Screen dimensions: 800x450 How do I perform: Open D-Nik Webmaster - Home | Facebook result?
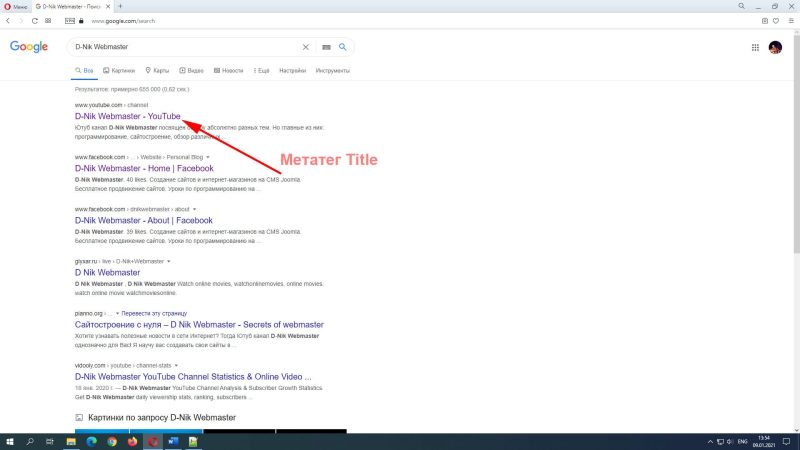coord(144,168)
